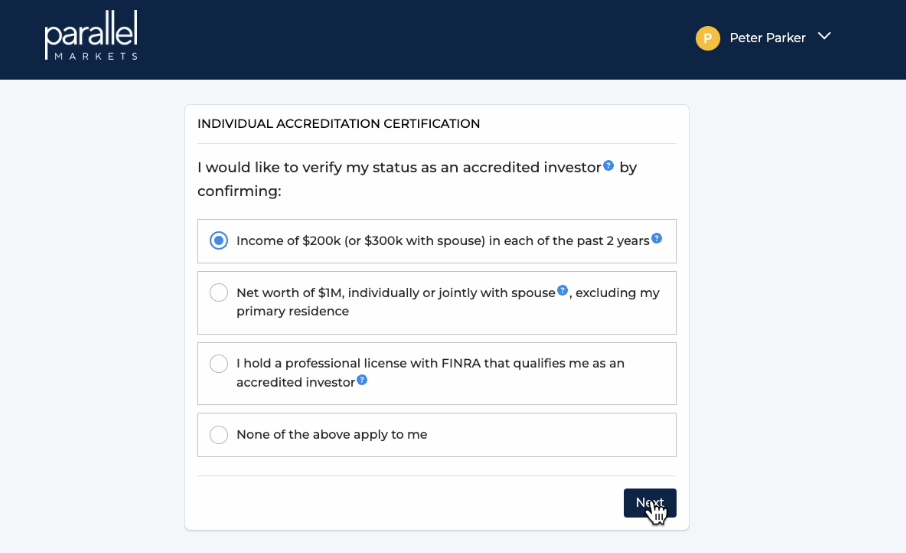This screenshot has width=906, height=553.
Task: Choose the FINRA professional license radio option
Action: coord(218,363)
